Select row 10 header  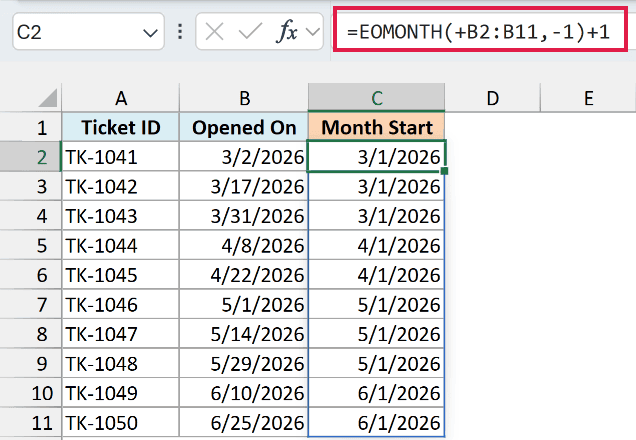coord(30,393)
